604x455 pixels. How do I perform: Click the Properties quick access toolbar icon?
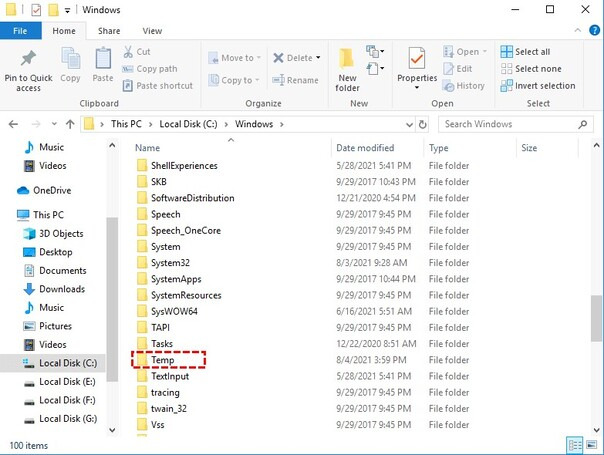click(36, 10)
